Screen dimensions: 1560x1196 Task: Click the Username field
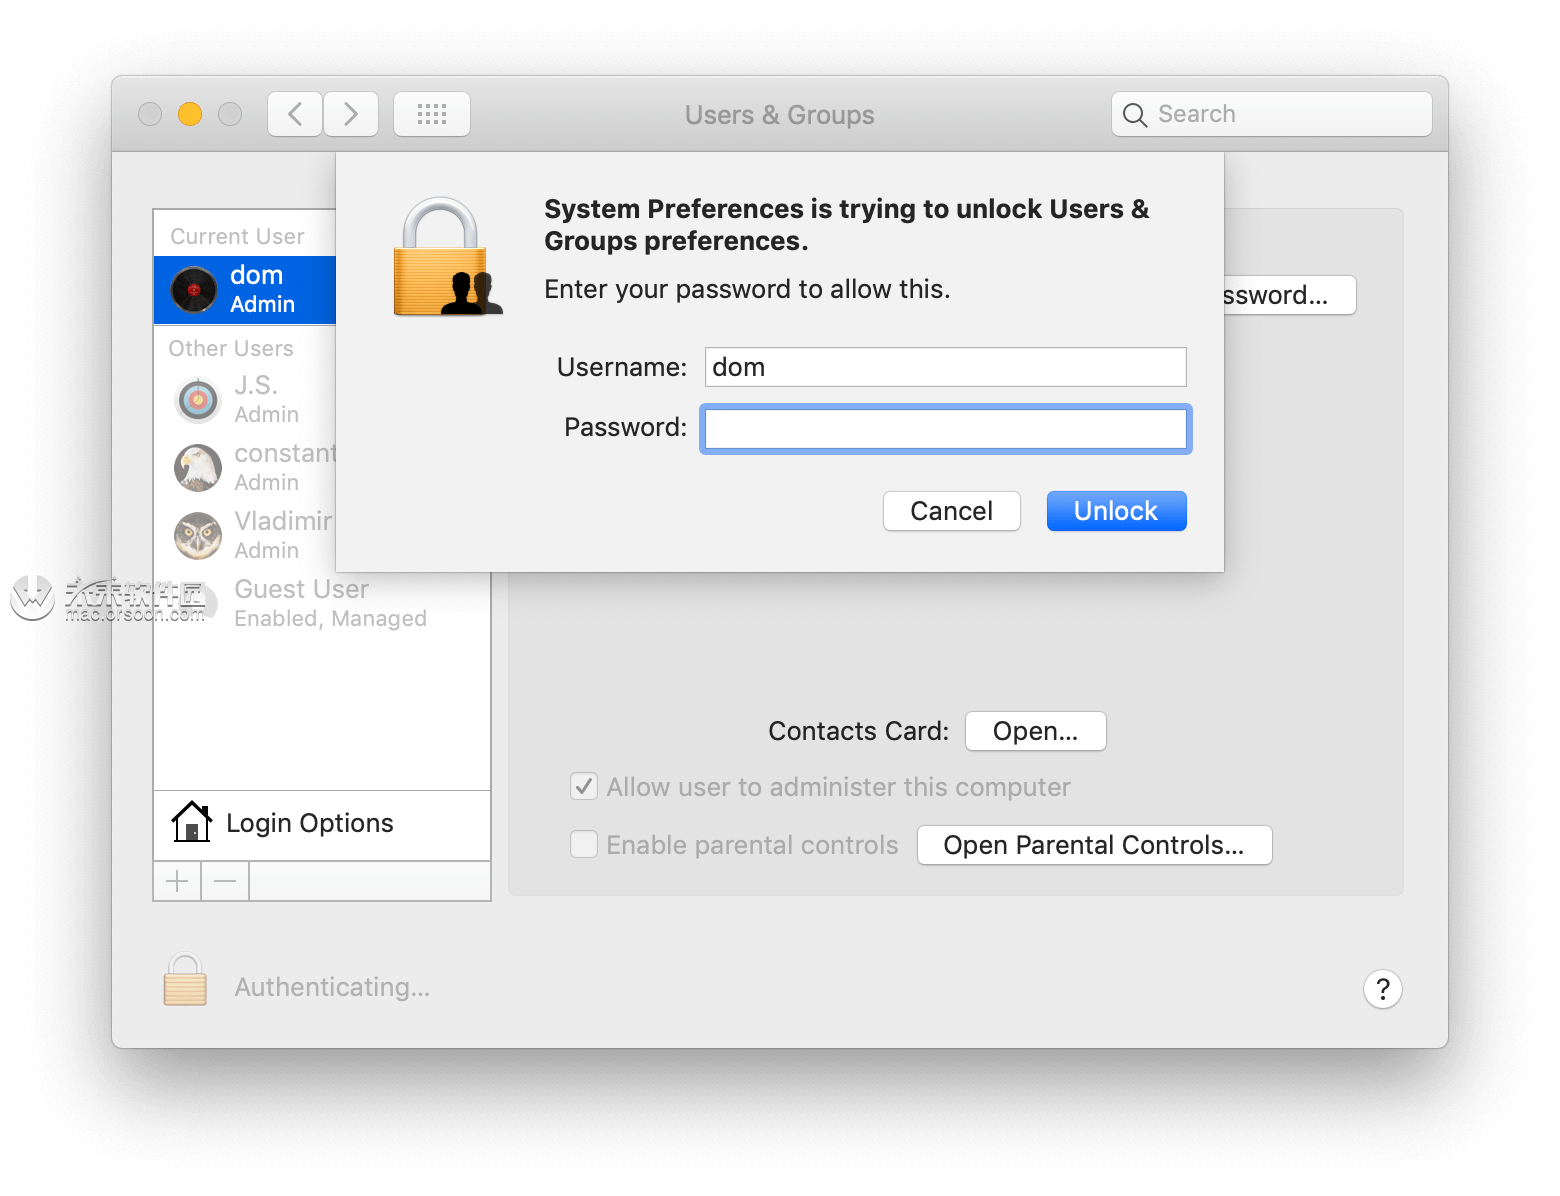pyautogui.click(x=945, y=367)
